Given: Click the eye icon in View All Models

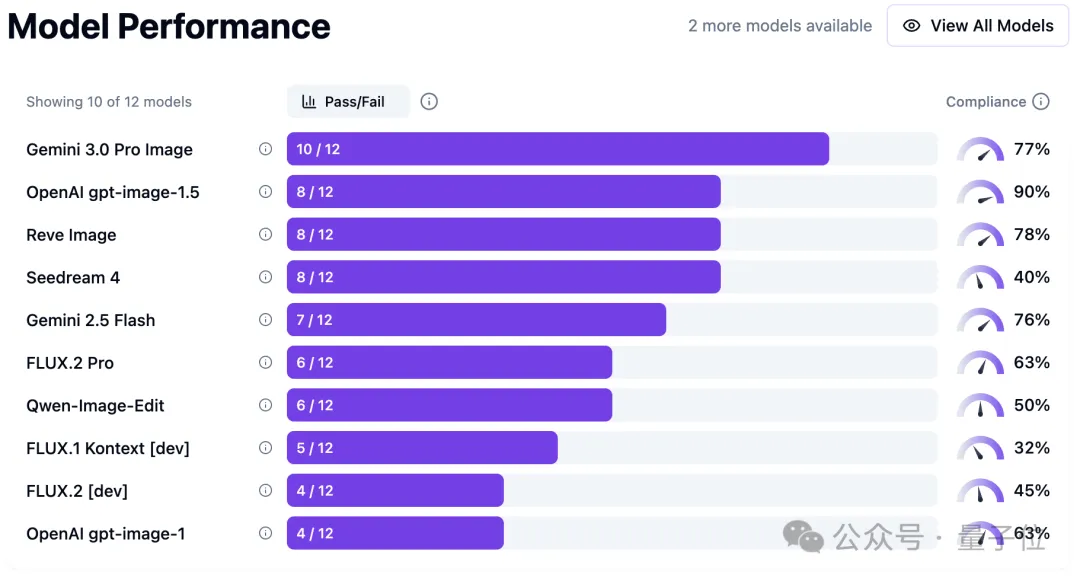Looking at the screenshot, I should tap(911, 26).
